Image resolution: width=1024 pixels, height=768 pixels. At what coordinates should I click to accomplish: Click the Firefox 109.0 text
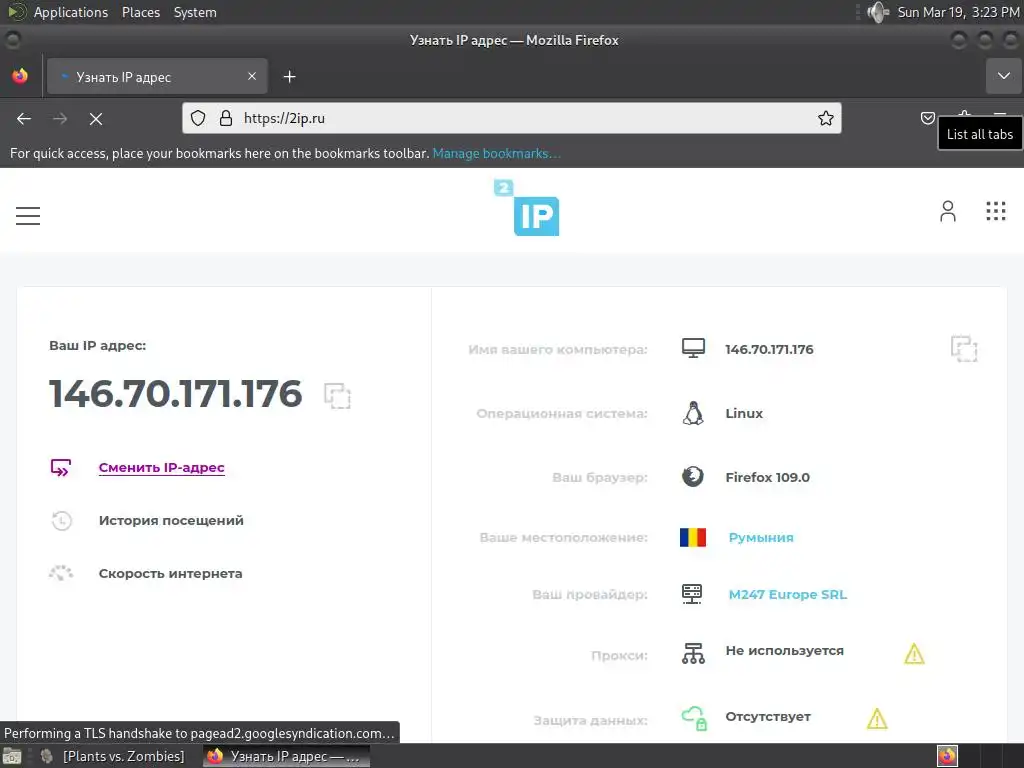click(767, 477)
